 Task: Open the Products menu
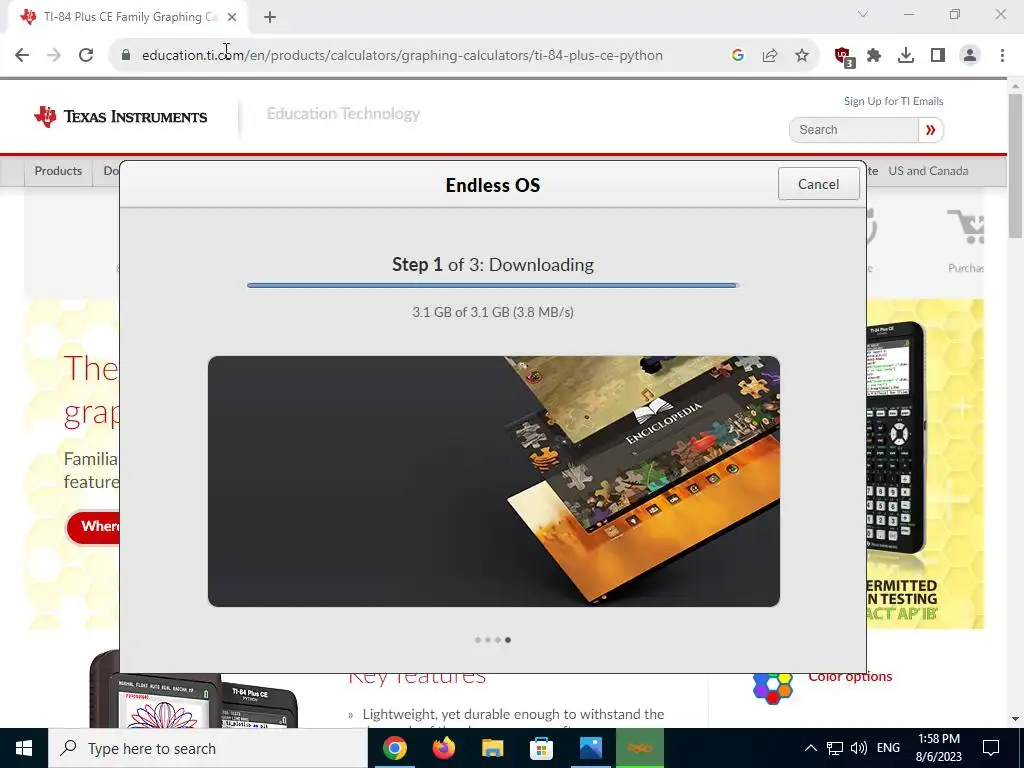(x=58, y=171)
